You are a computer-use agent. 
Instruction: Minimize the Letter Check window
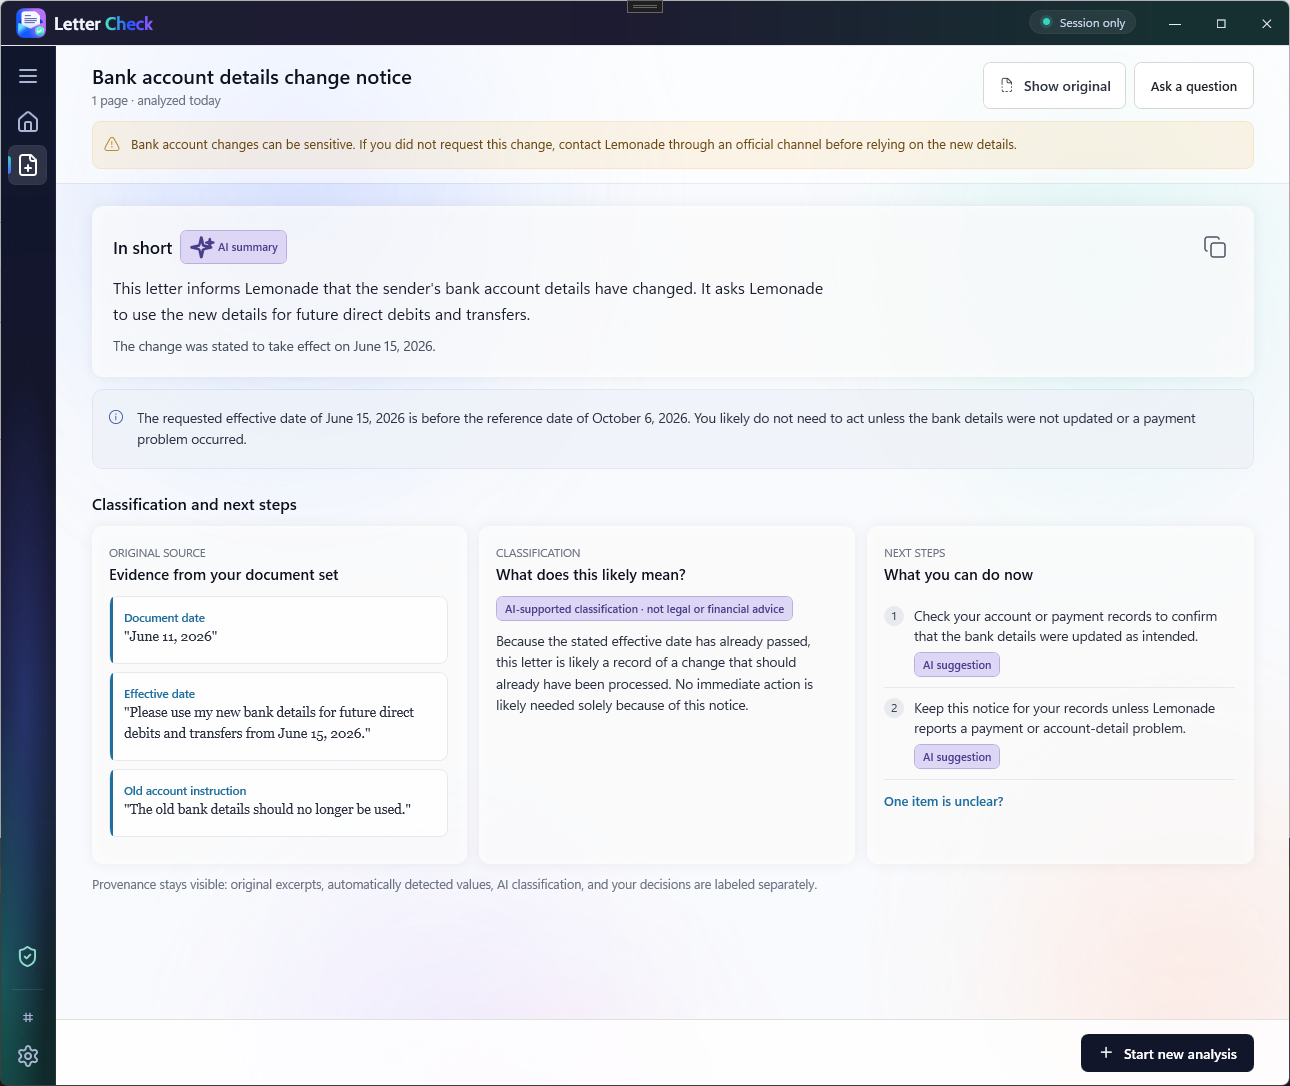pos(1175,23)
